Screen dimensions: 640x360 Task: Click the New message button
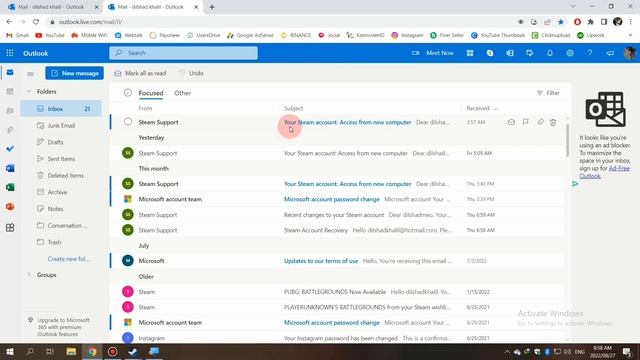point(74,73)
